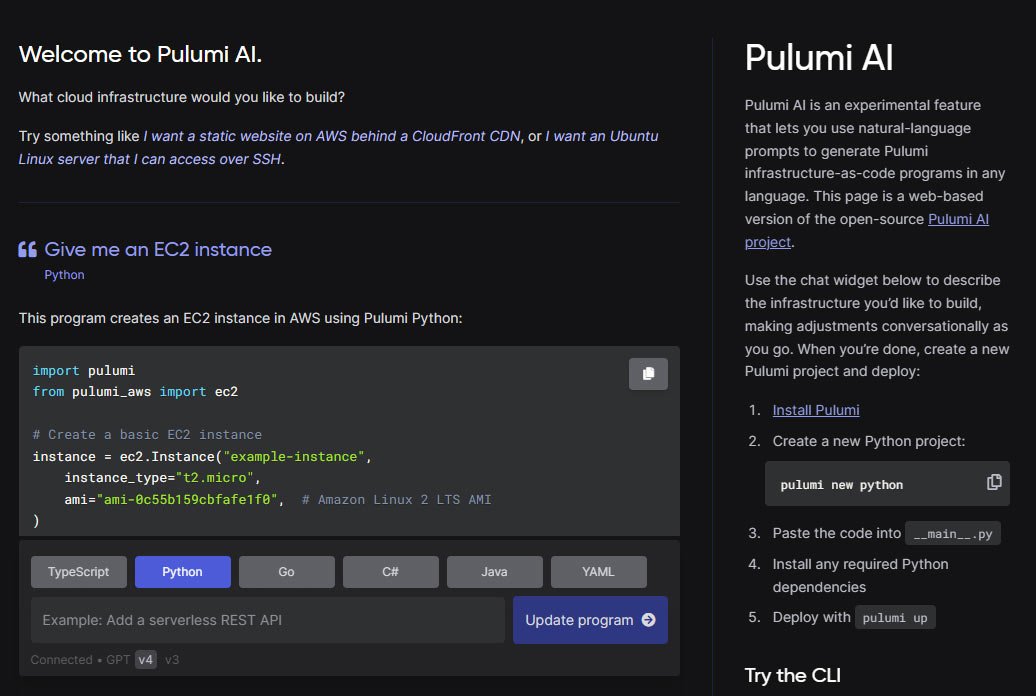
Task: Click the "__main__.py" filename badge
Action: pos(951,533)
